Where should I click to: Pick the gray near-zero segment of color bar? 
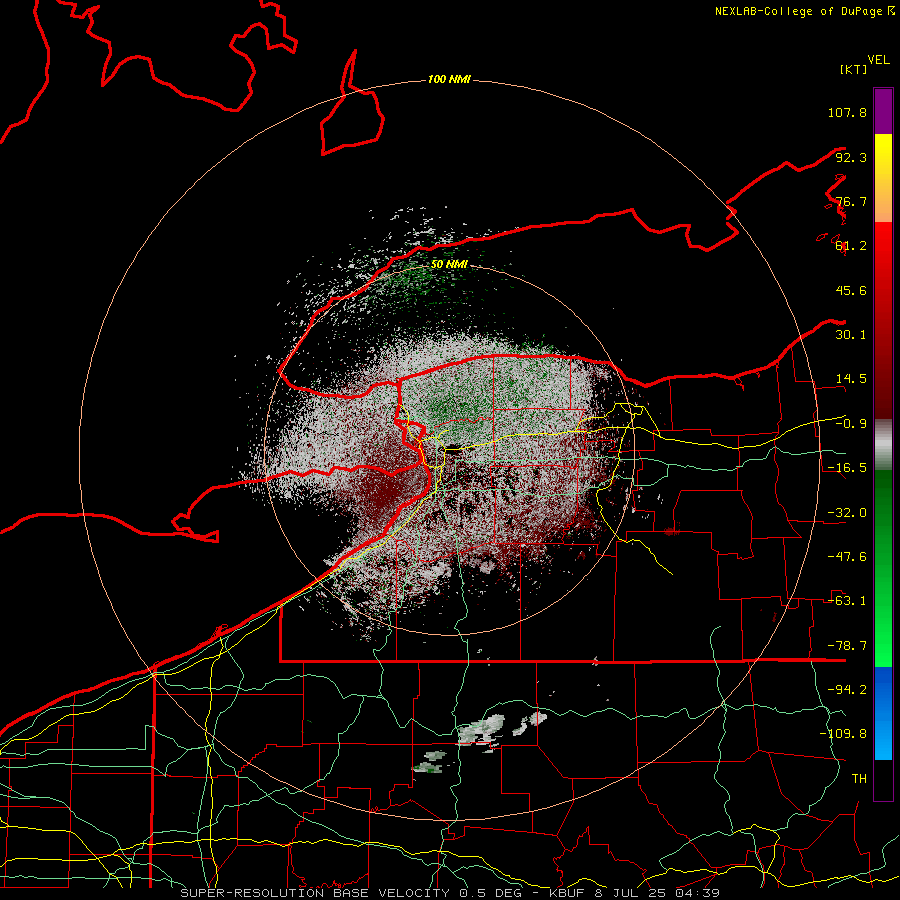(x=883, y=444)
